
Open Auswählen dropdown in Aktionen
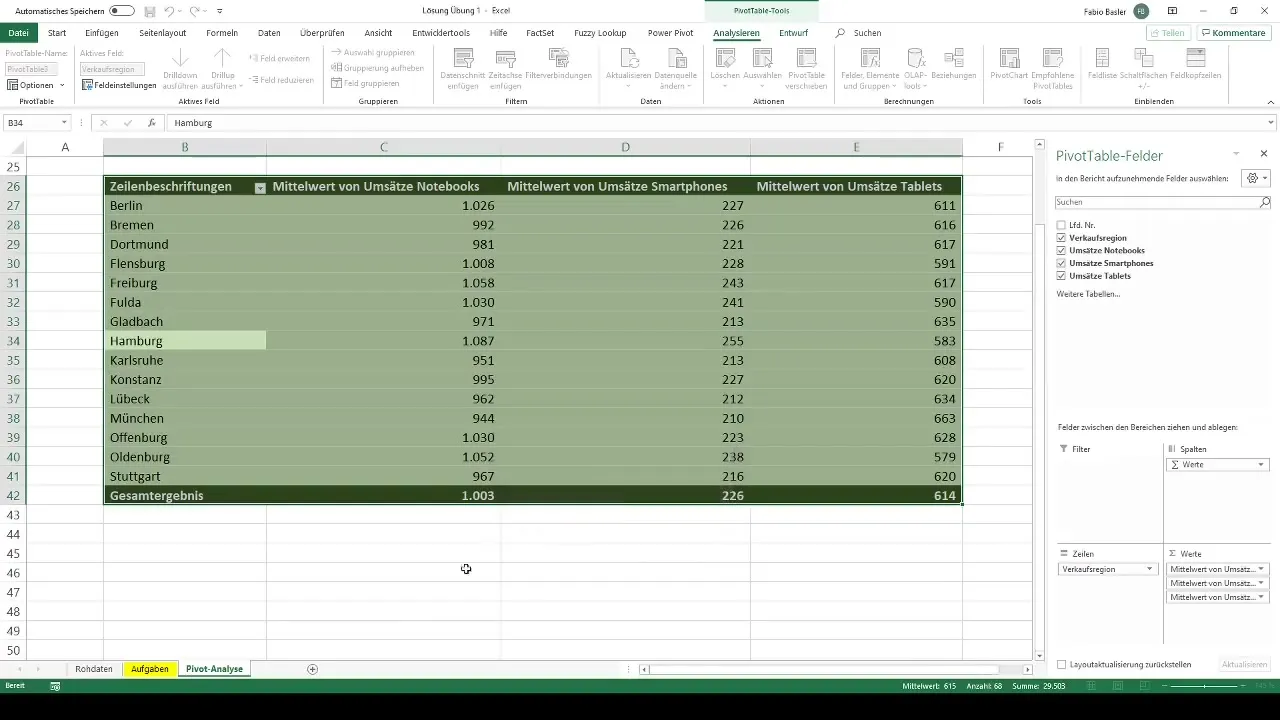coord(763,68)
